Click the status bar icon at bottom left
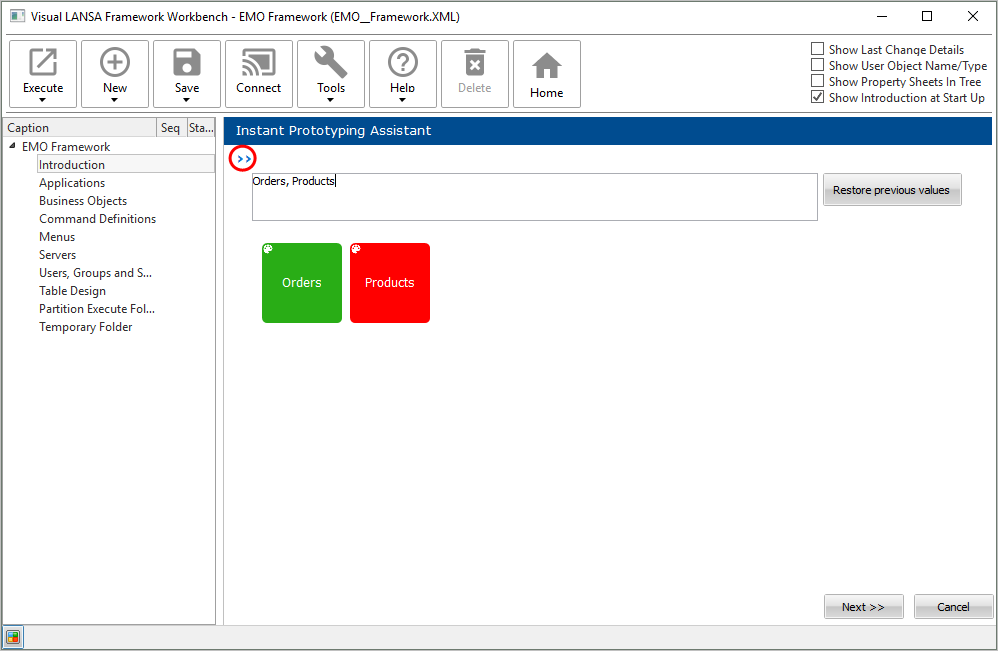The height and width of the screenshot is (651, 998). [x=13, y=637]
